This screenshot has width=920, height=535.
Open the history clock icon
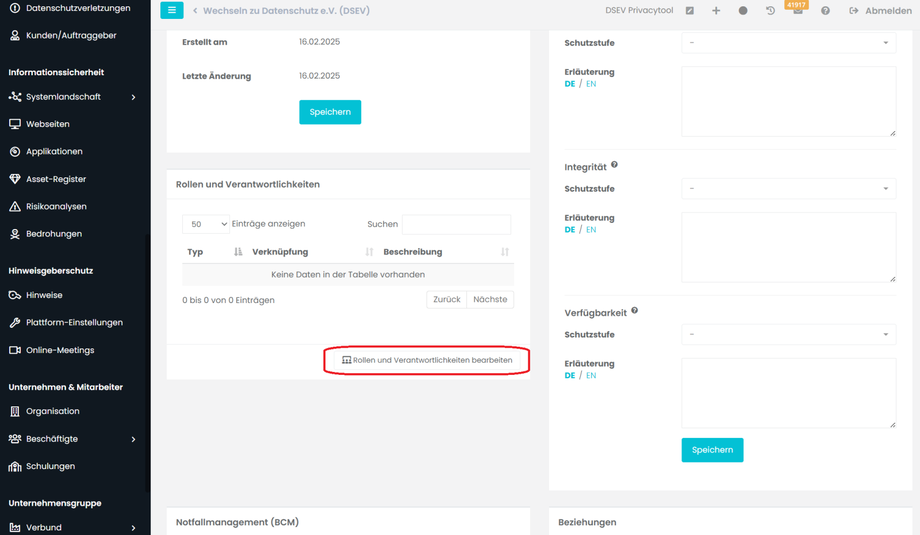click(x=770, y=11)
